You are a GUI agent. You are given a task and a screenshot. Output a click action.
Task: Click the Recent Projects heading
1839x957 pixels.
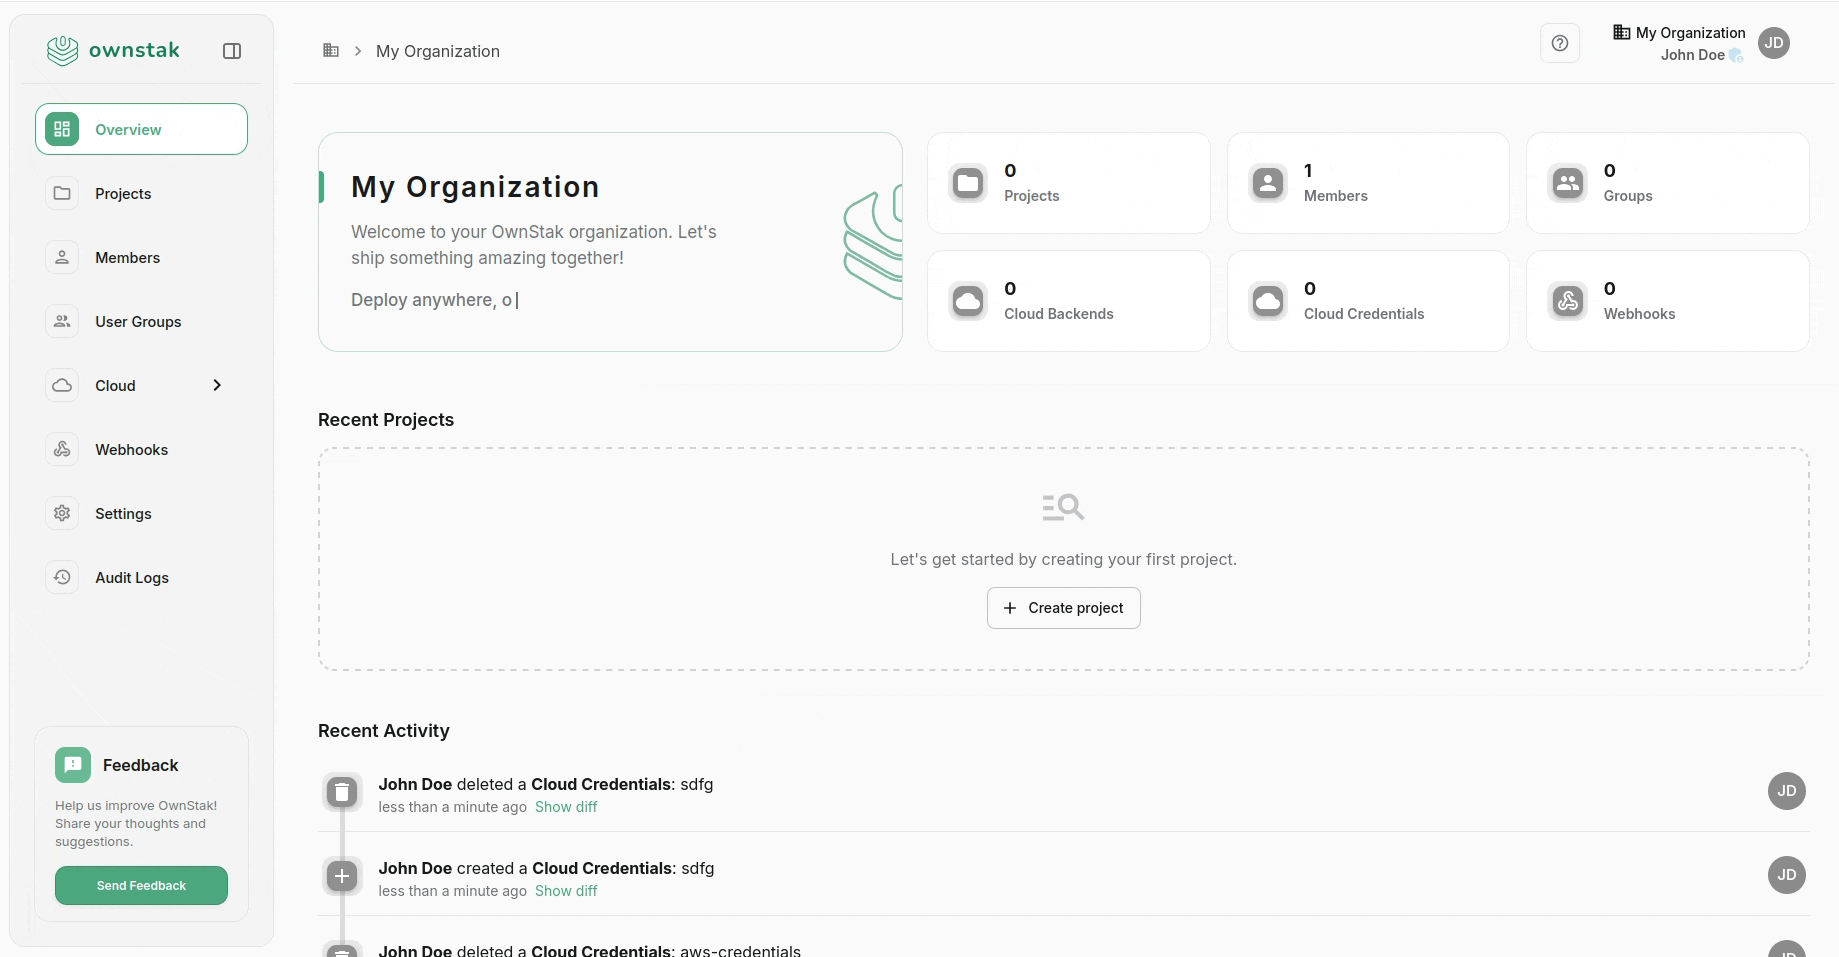pyautogui.click(x=386, y=420)
